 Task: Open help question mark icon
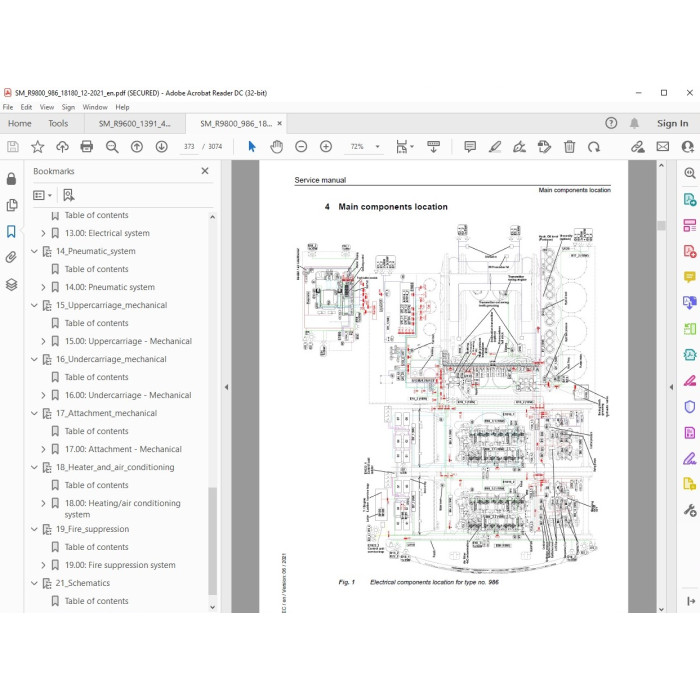[x=611, y=123]
